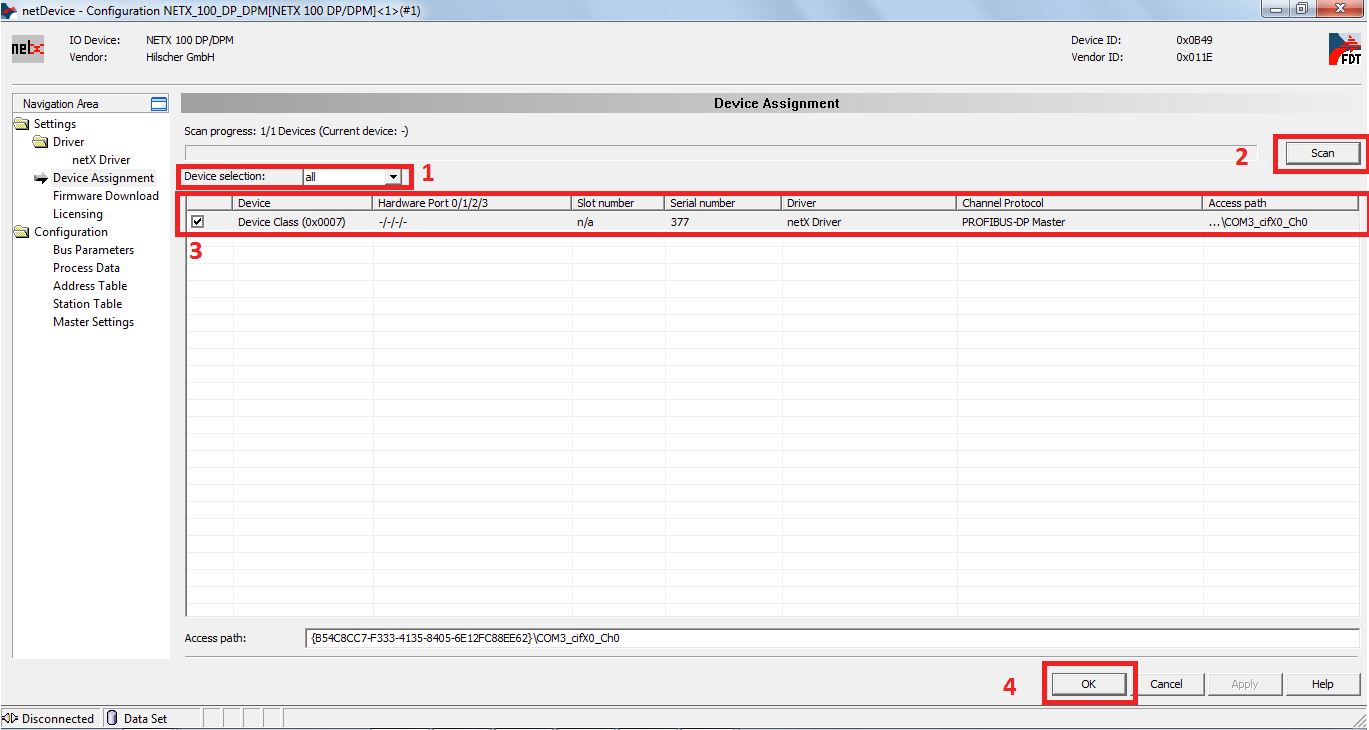
Task: Click the scan progress bar
Action: pos(720,153)
